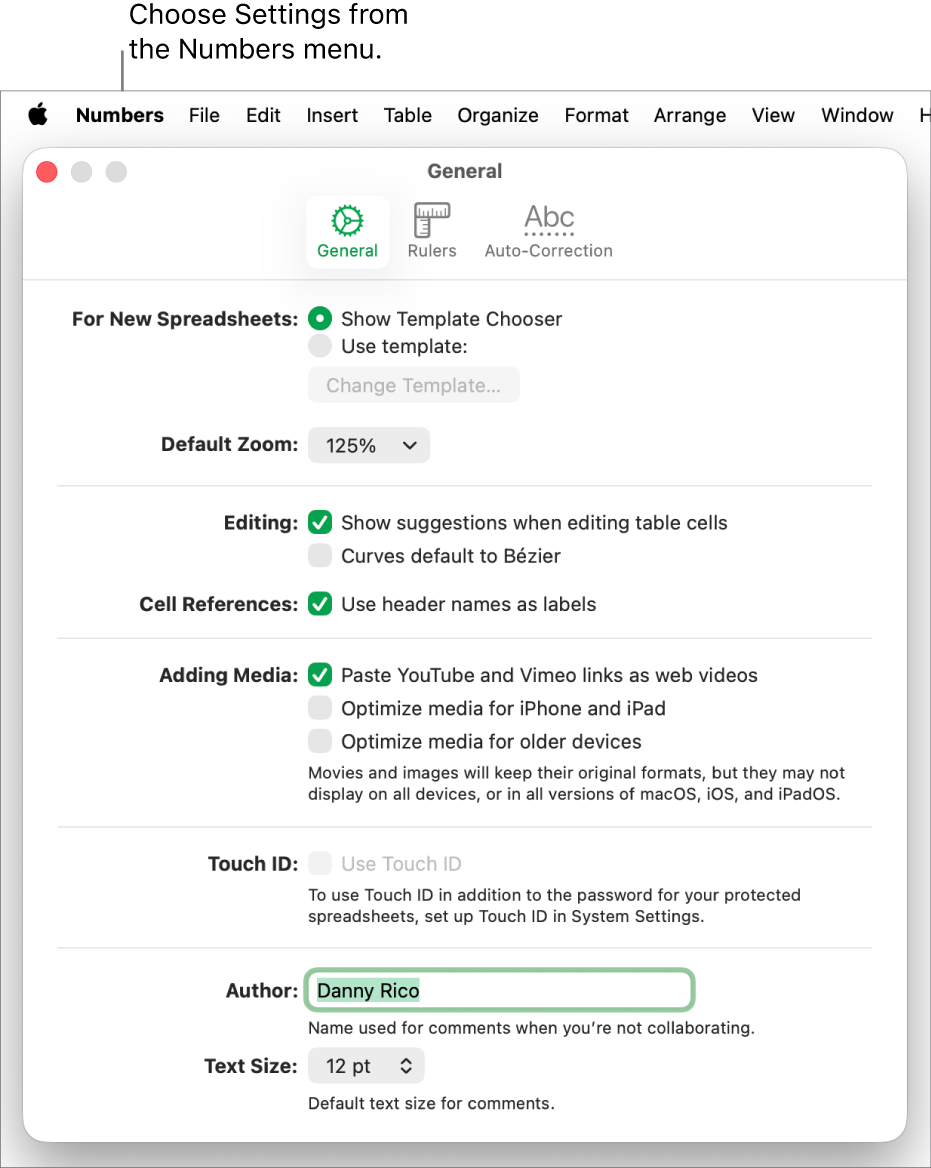This screenshot has height=1168, width=931.
Task: Disable Paste YouTube and Vimeo links option
Action: 320,675
